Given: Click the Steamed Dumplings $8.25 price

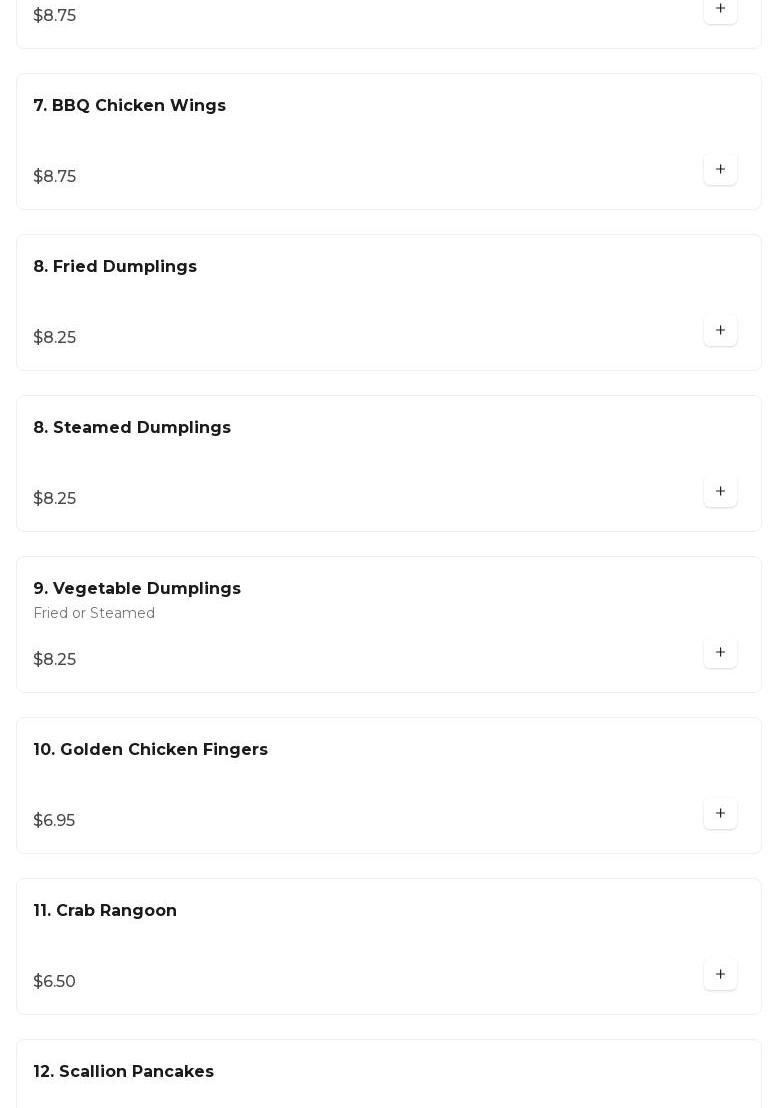Looking at the screenshot, I should tap(54, 499).
